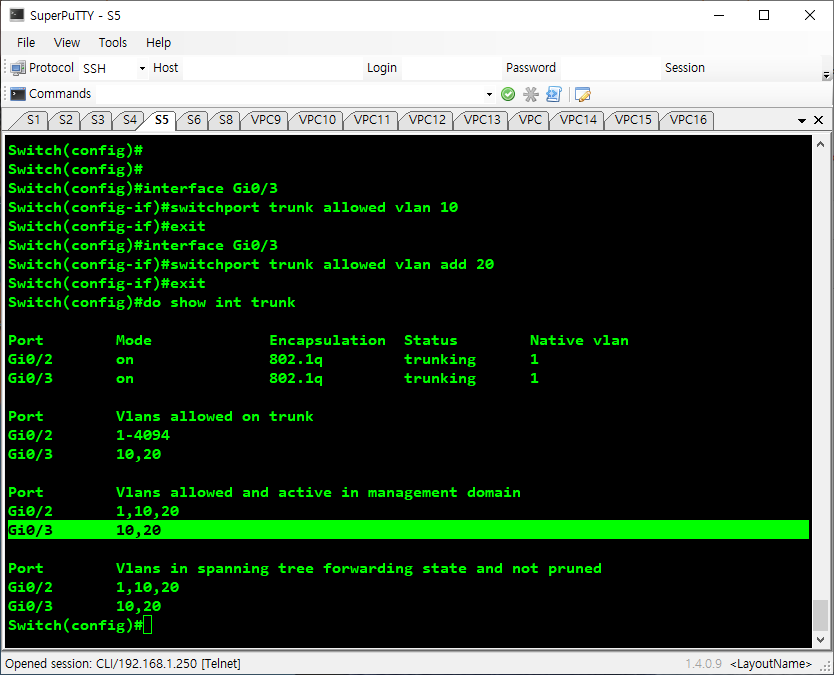Click the SuperPuTTY title bar app icon
Viewport: 834px width, 675px height.
tap(17, 15)
